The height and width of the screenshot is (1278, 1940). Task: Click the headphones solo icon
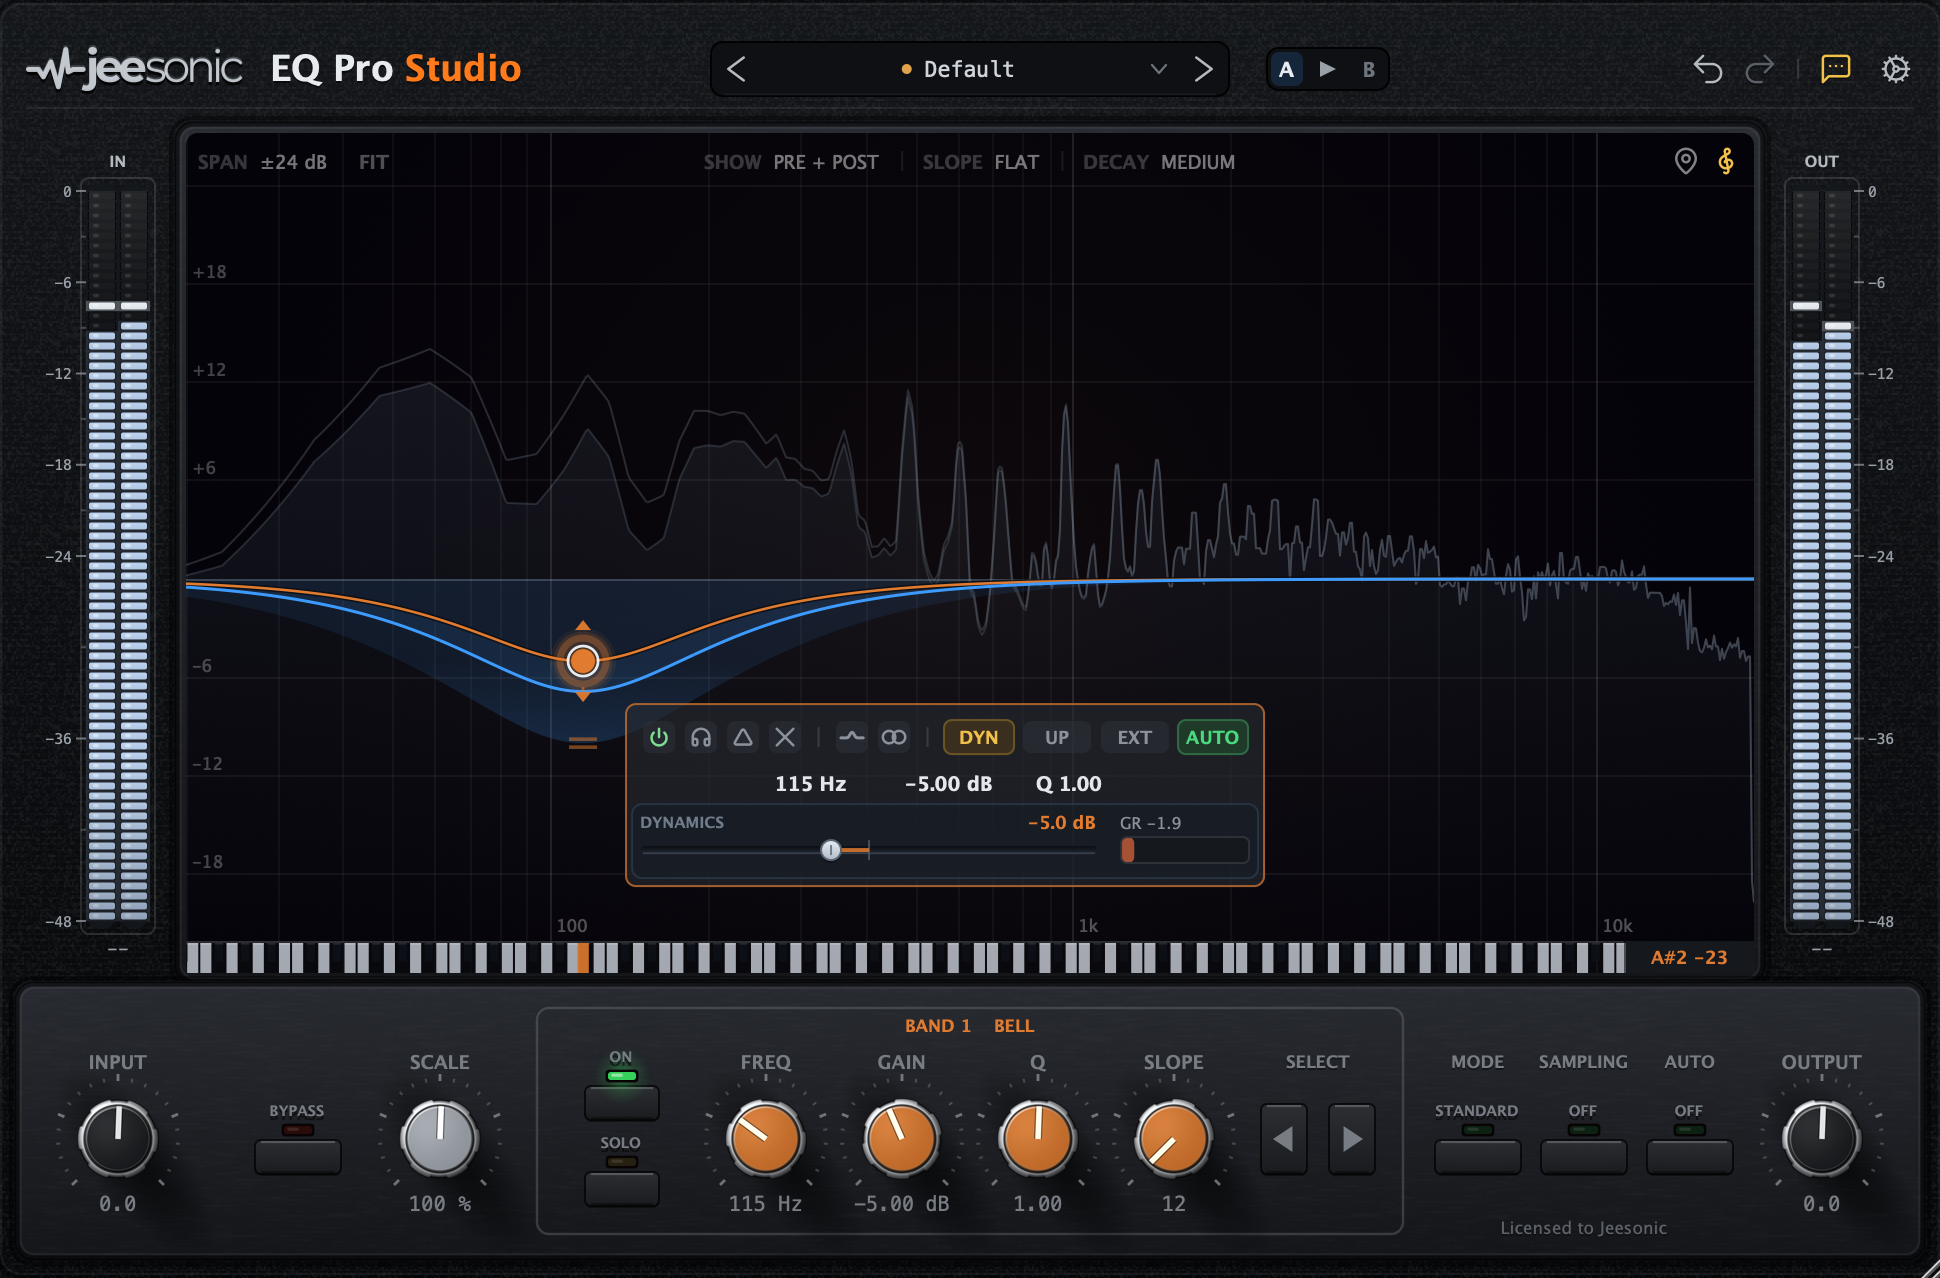tap(701, 737)
